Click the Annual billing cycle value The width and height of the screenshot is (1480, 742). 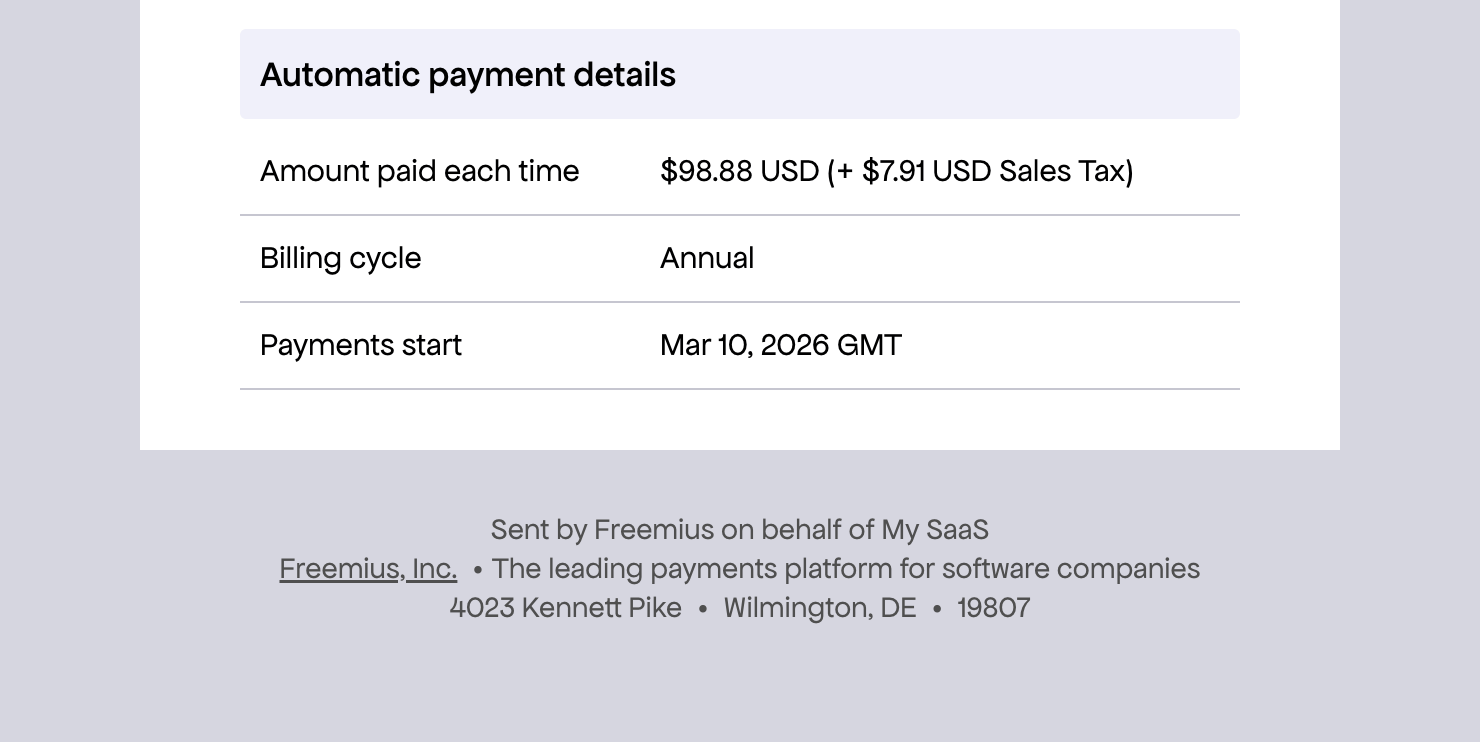(x=707, y=259)
